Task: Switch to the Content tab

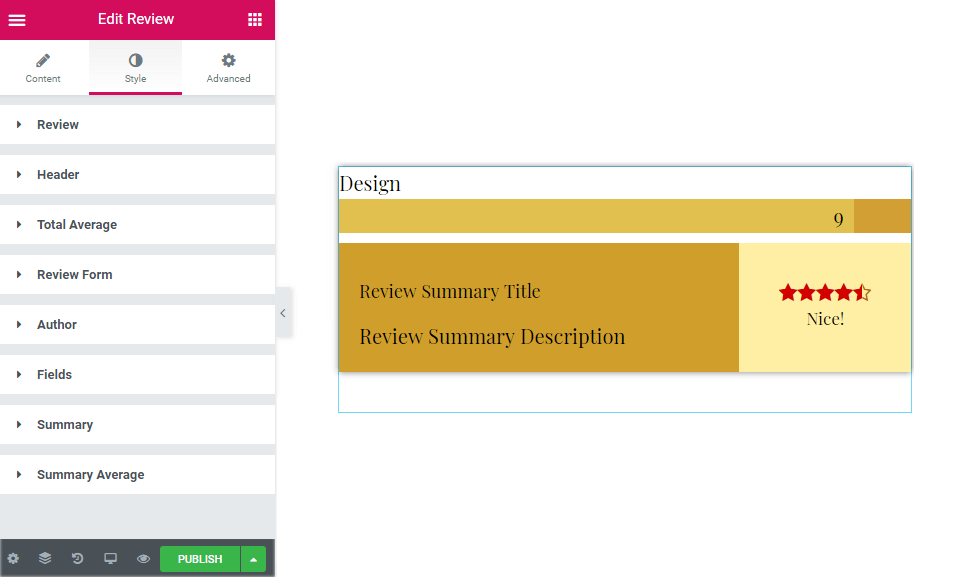Action: pyautogui.click(x=43, y=68)
